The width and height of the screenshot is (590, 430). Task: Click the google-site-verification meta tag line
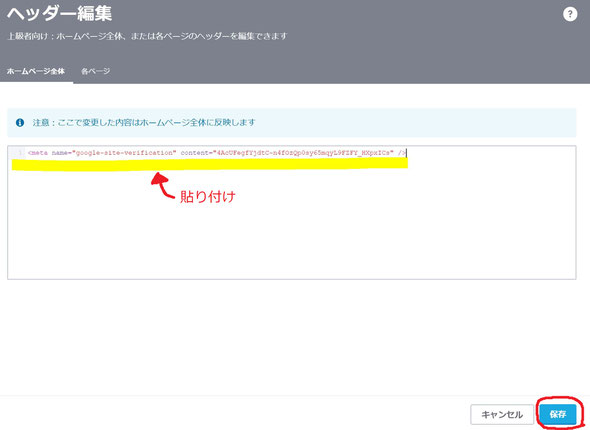point(217,153)
